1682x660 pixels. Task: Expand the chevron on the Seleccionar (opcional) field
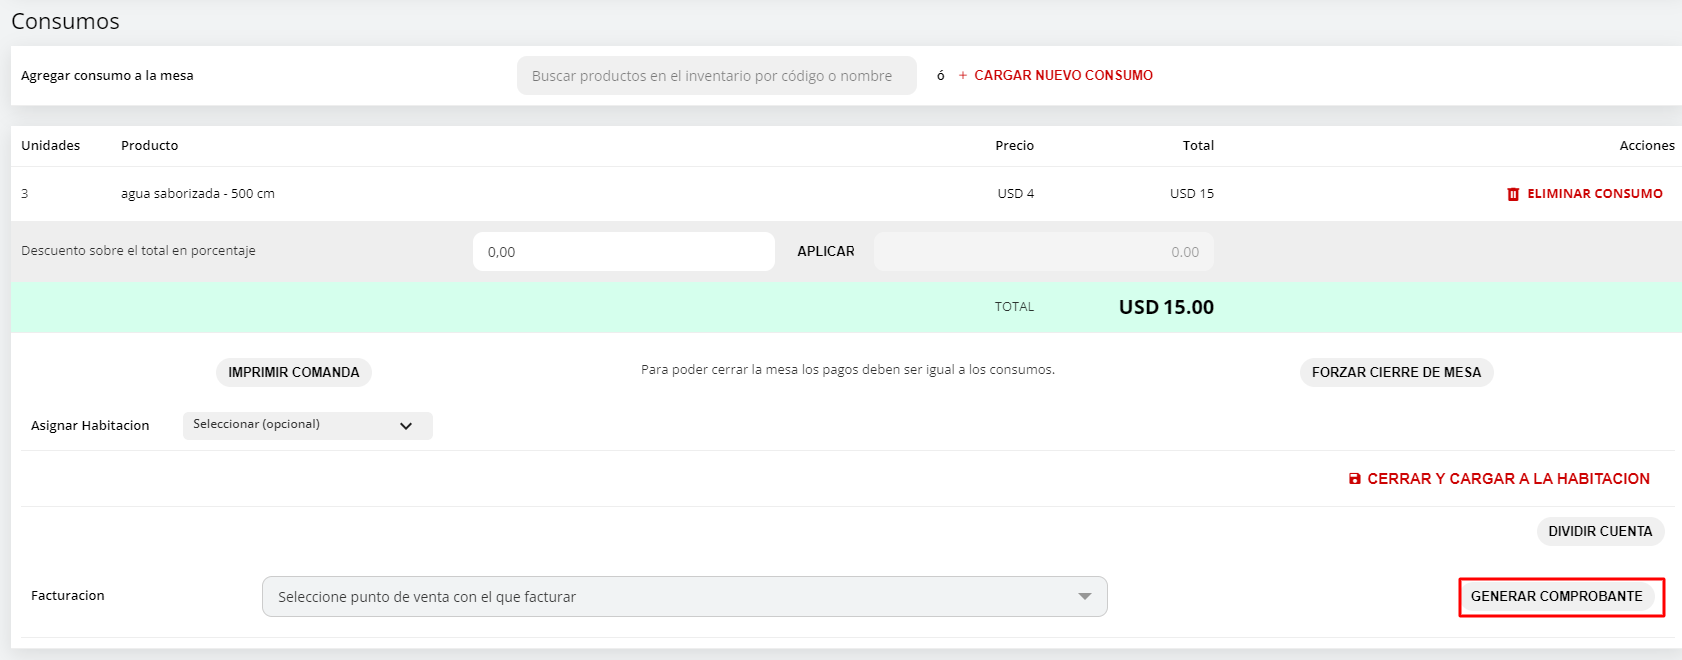click(x=406, y=425)
